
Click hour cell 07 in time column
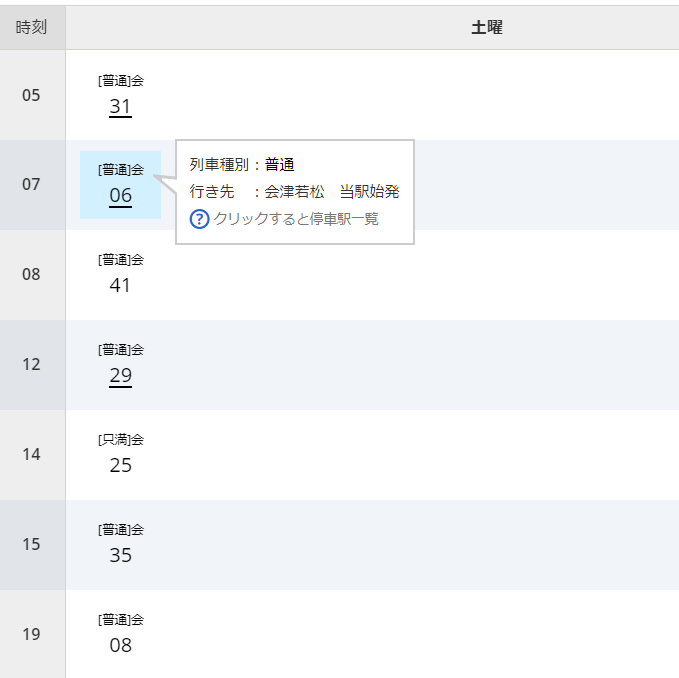coord(32,185)
